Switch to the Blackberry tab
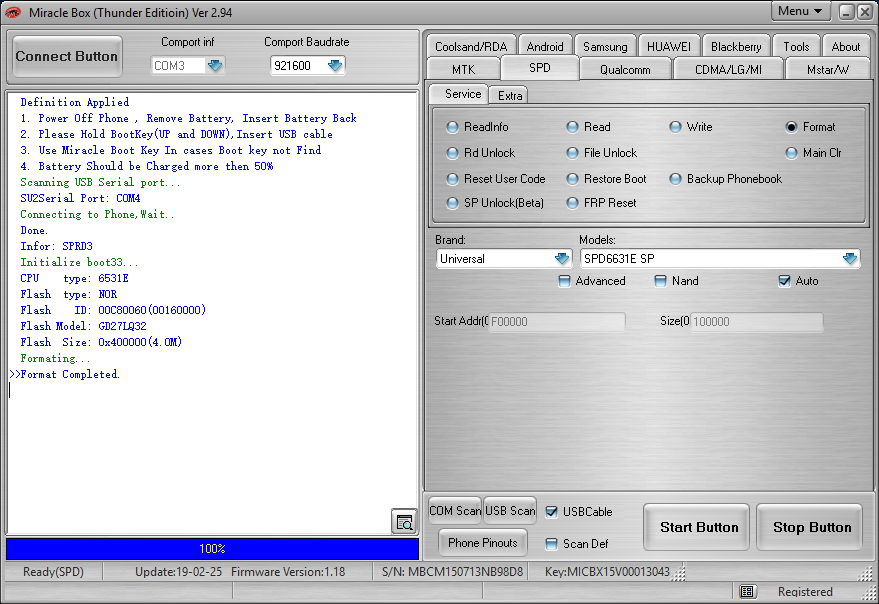The height and width of the screenshot is (604, 879). point(736,46)
